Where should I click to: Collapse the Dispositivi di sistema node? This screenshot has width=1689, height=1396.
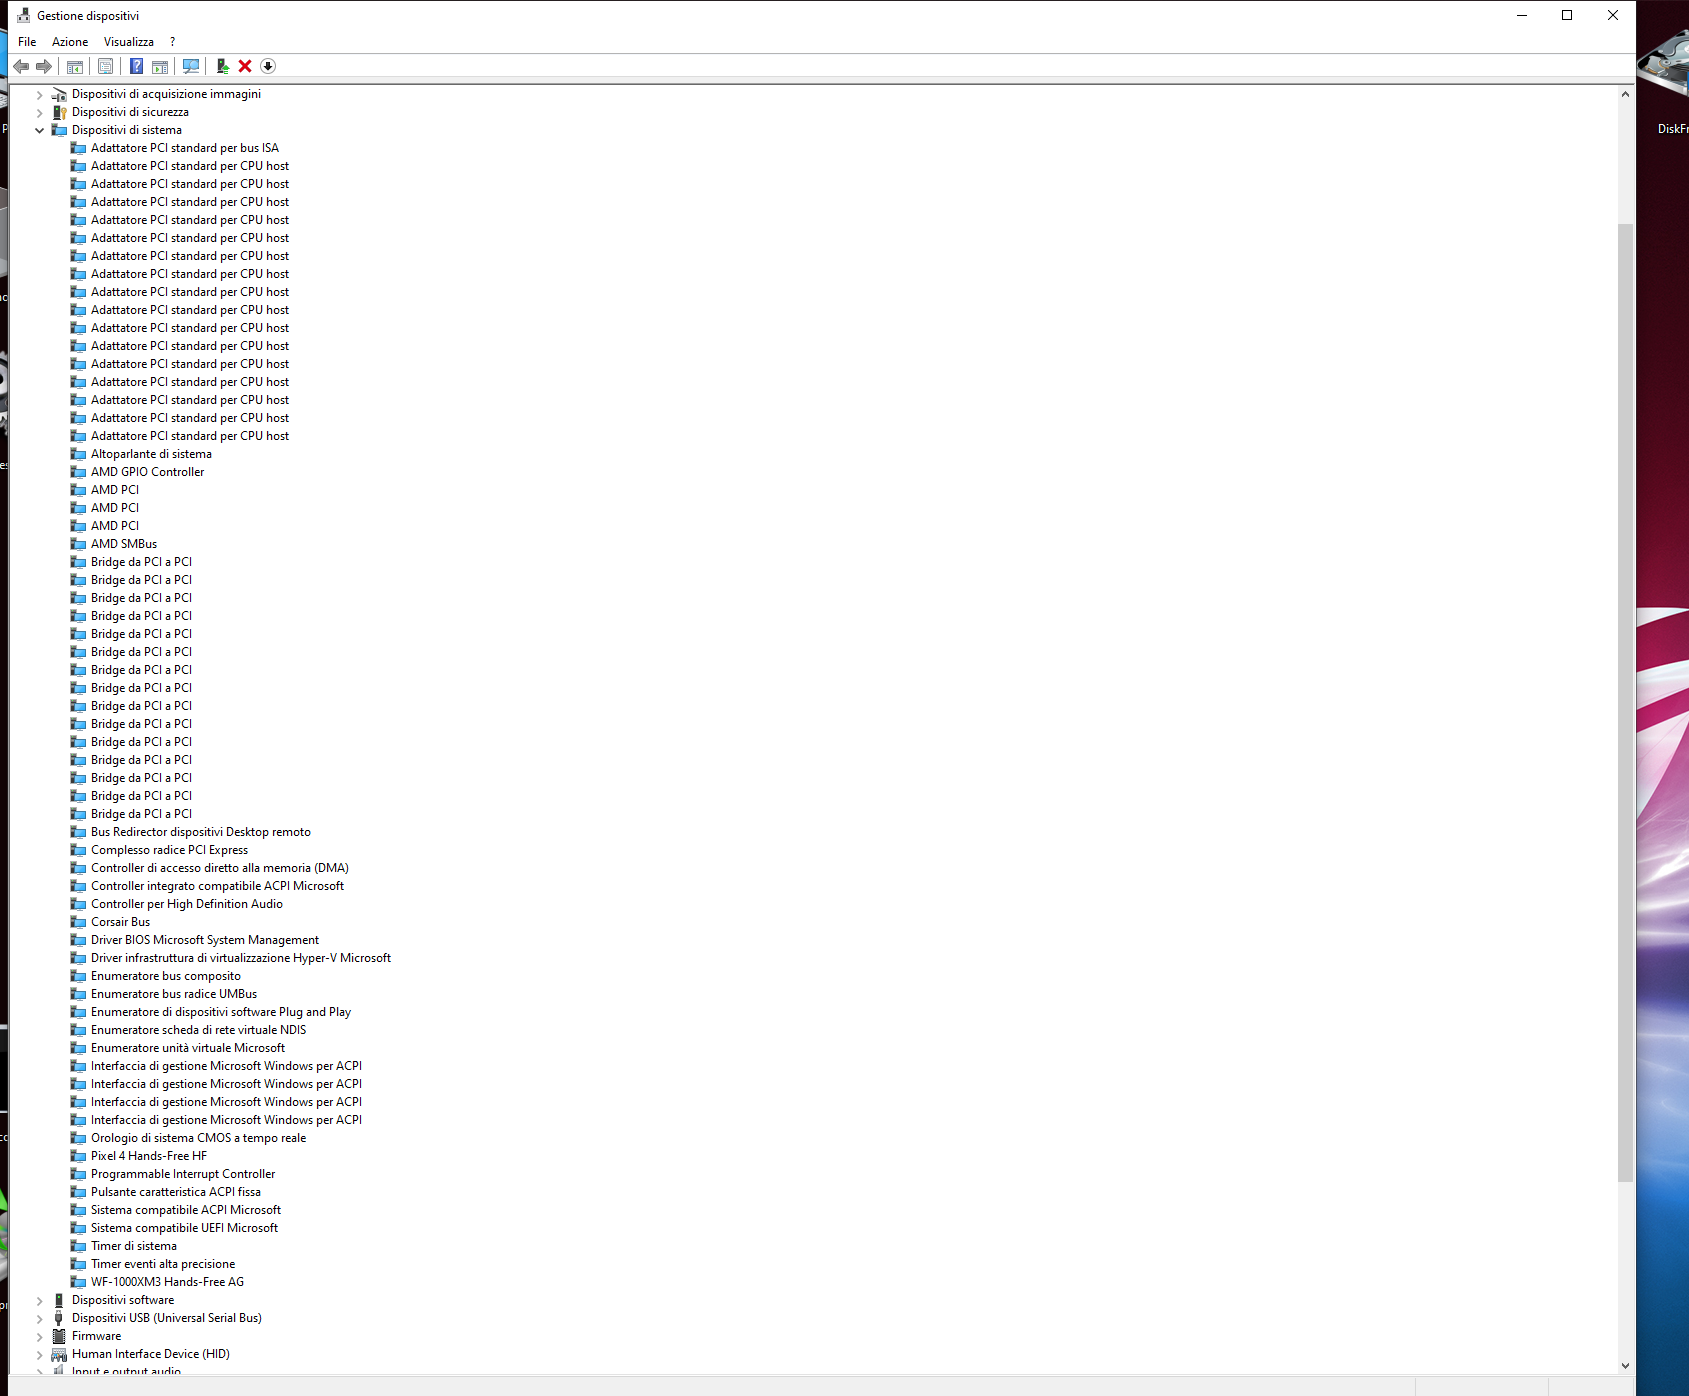pos(40,130)
